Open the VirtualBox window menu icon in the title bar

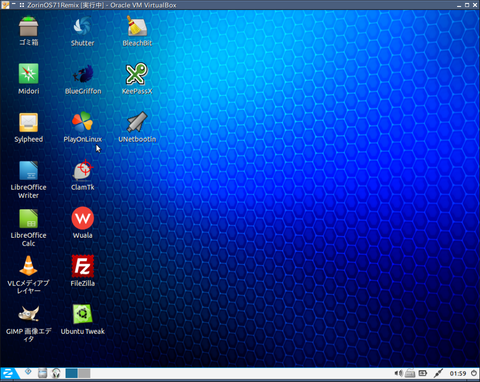pos(6,5)
